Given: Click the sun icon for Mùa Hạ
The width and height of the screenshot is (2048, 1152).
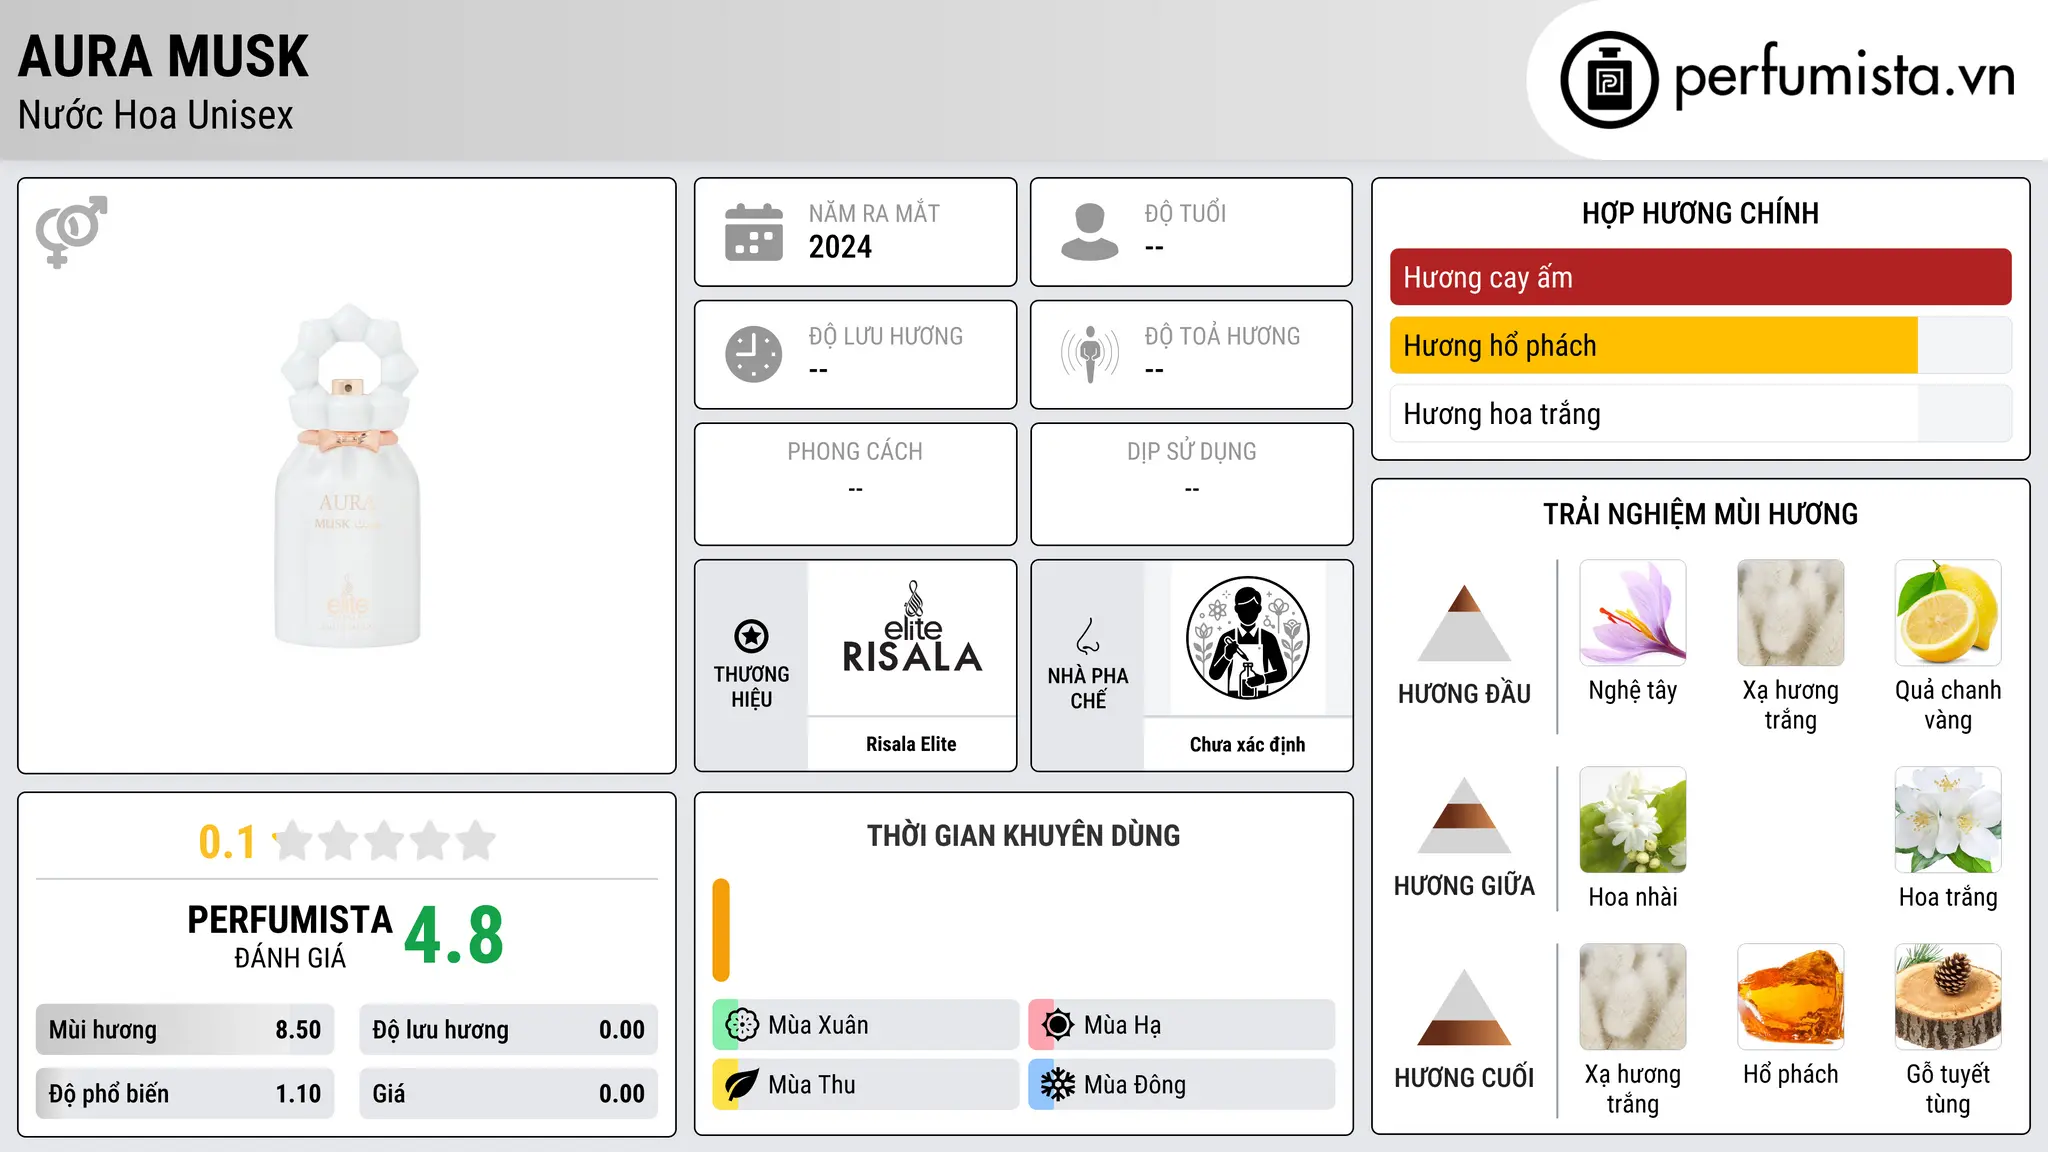Looking at the screenshot, I should (1057, 1025).
